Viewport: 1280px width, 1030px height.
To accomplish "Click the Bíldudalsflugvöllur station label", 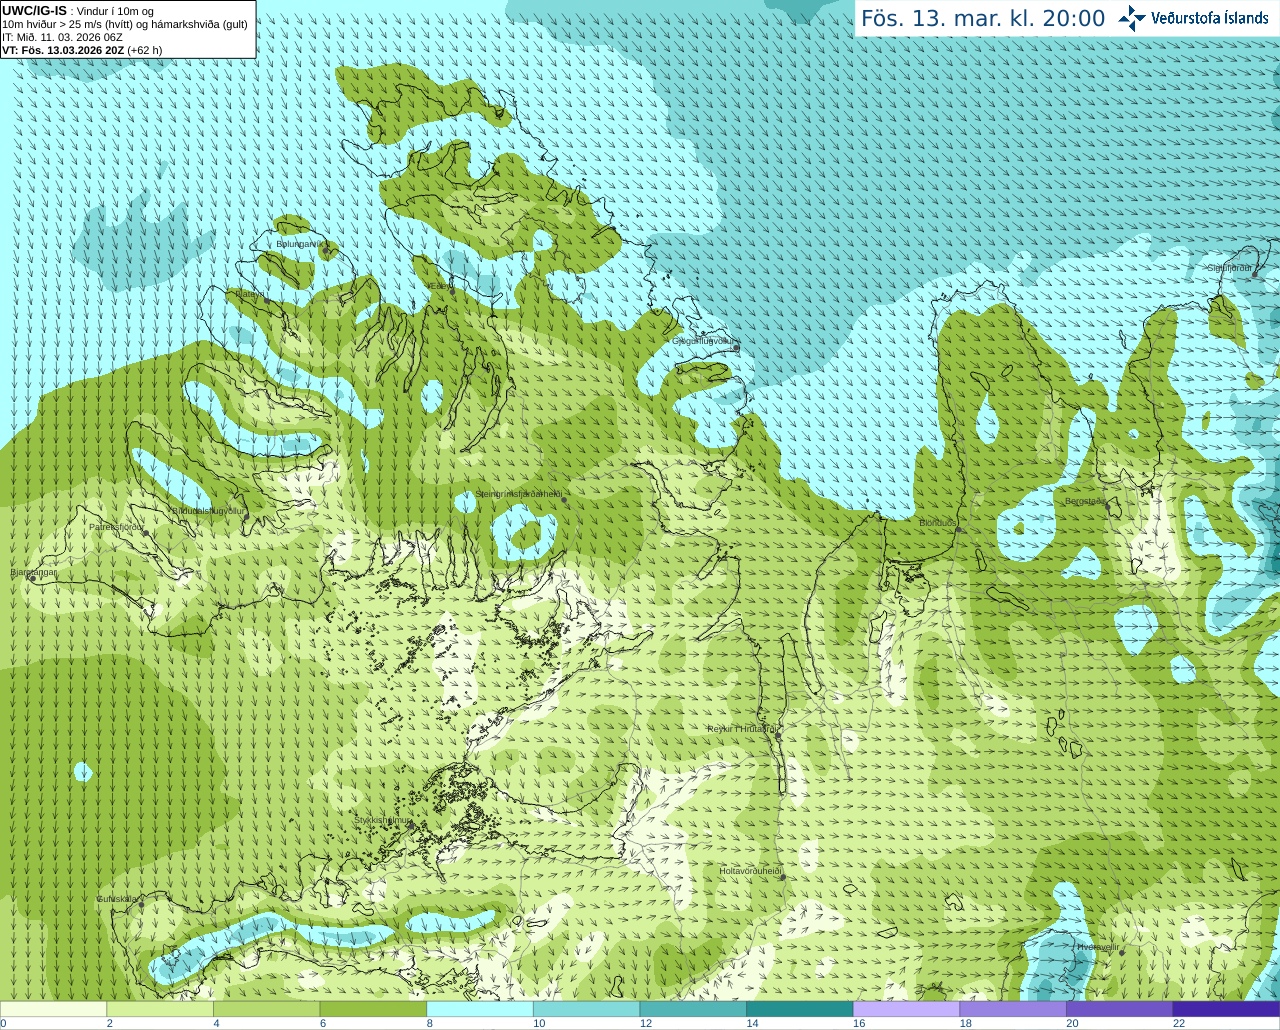I will pyautogui.click(x=209, y=510).
